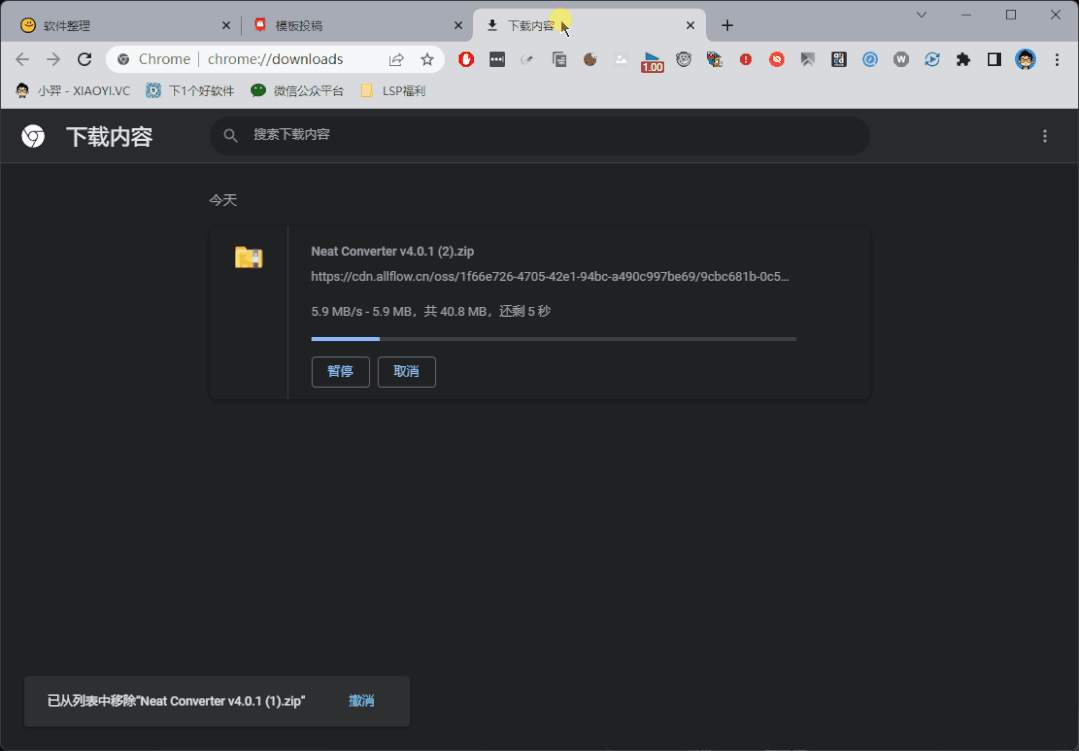
Task: Focus the 搜索下载内容 search field
Action: coord(540,135)
